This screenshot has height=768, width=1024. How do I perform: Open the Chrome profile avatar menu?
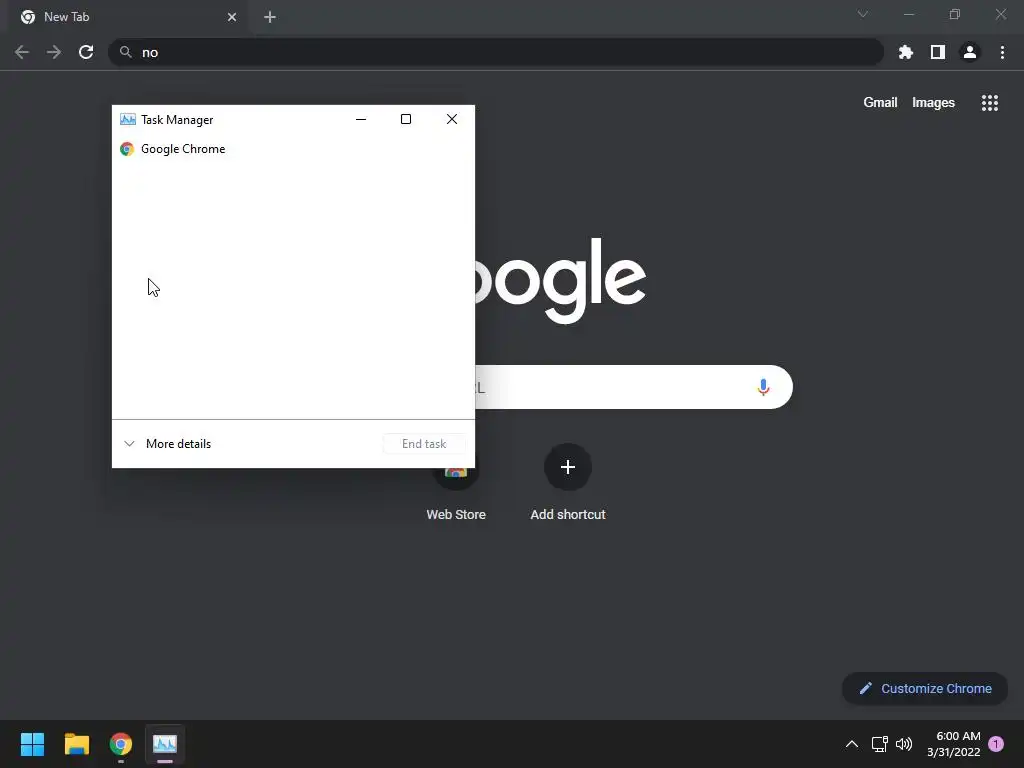pos(970,52)
